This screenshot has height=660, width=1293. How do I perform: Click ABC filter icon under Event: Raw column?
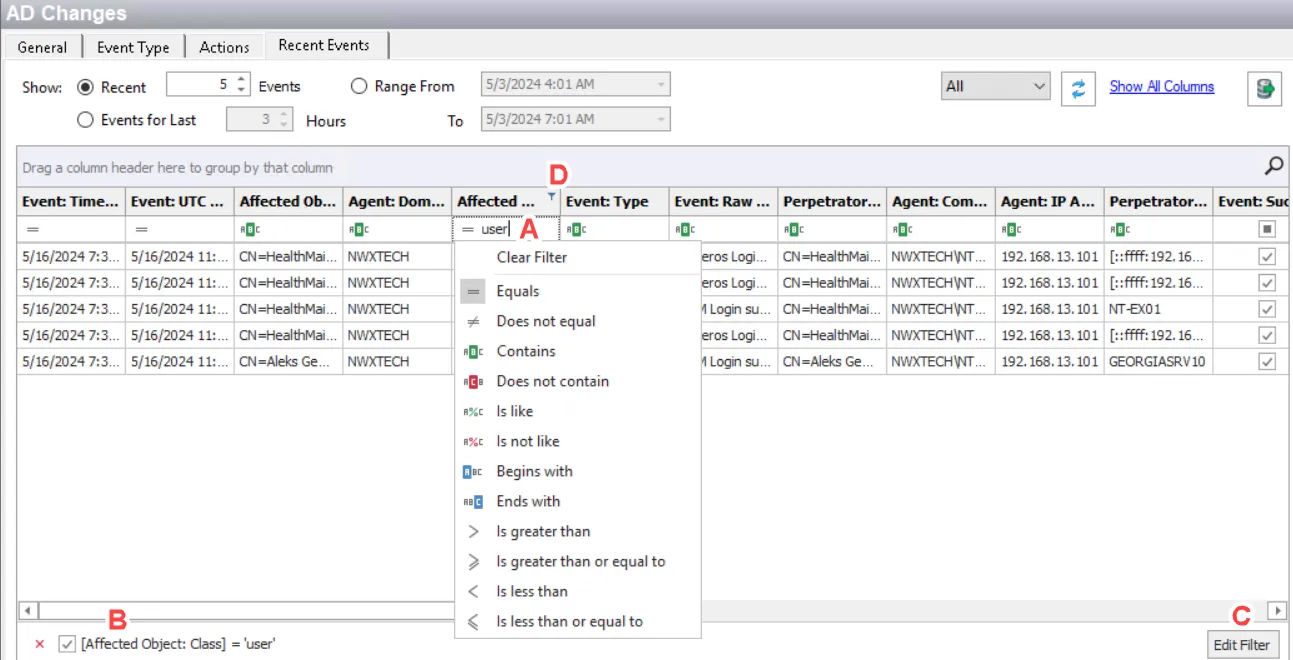685,229
